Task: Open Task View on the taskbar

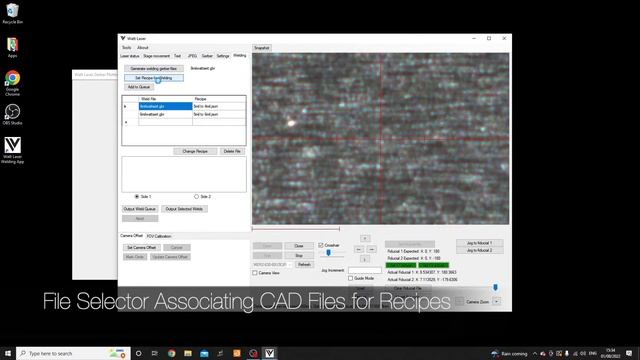Action: (x=155, y=353)
